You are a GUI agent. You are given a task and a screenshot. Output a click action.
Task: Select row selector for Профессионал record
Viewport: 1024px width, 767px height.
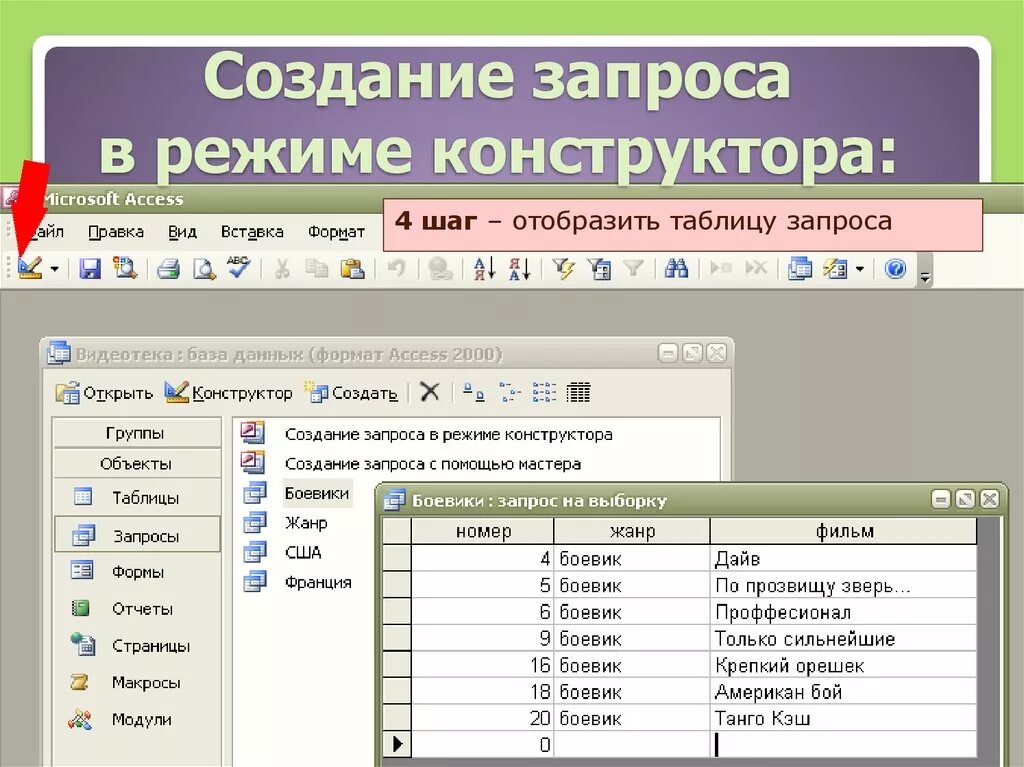(396, 612)
